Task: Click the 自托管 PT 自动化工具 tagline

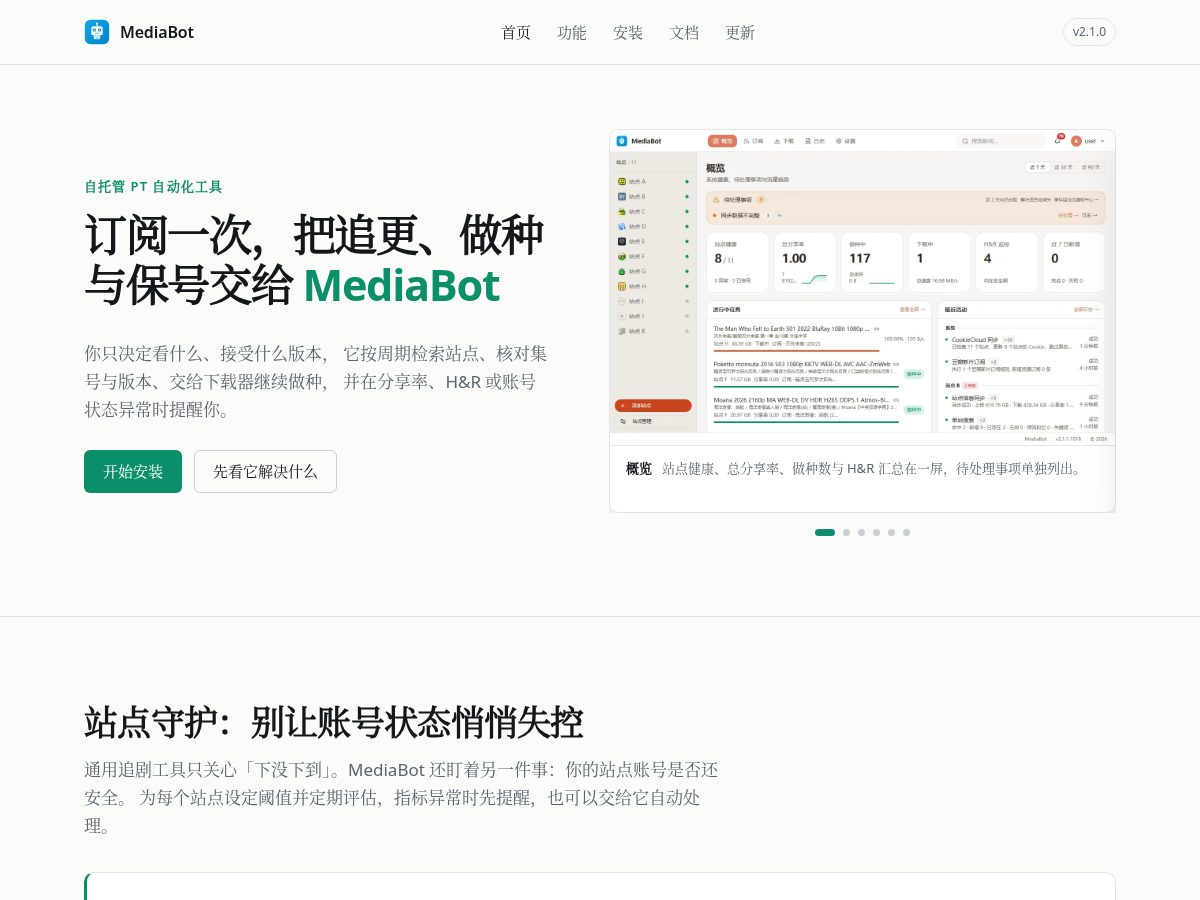Action: coord(153,186)
